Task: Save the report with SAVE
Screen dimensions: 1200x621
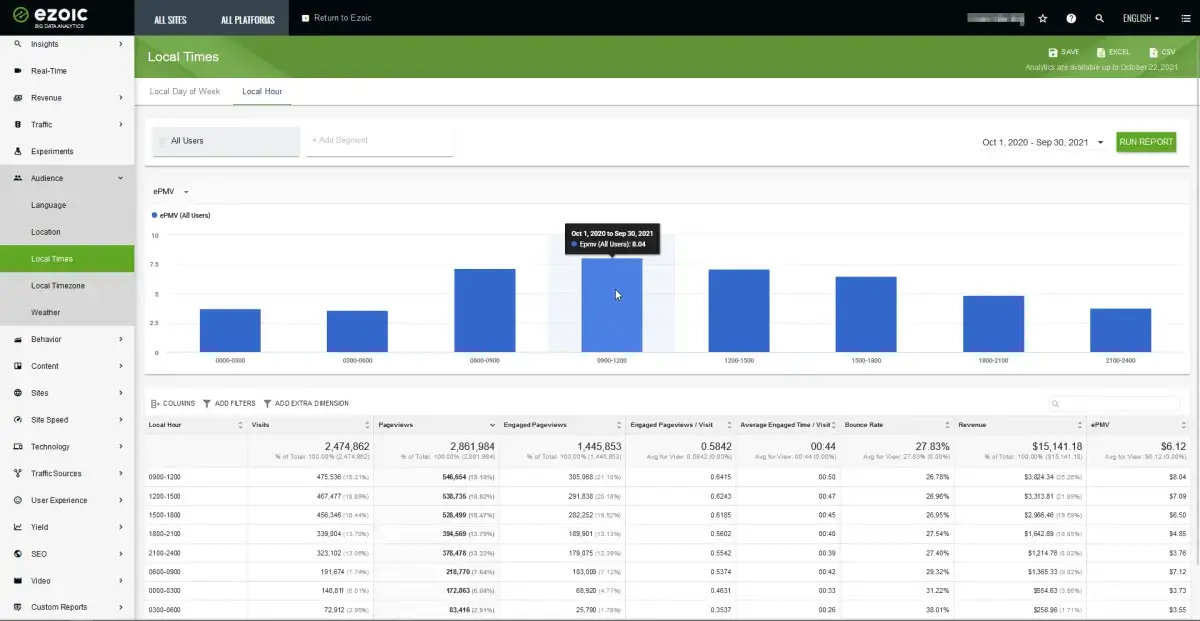Action: [1064, 52]
